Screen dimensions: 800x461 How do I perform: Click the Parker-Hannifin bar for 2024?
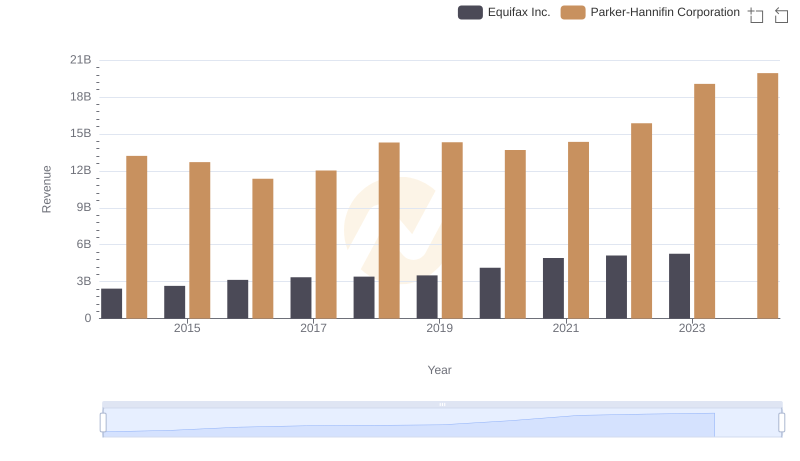pyautogui.click(x=767, y=196)
